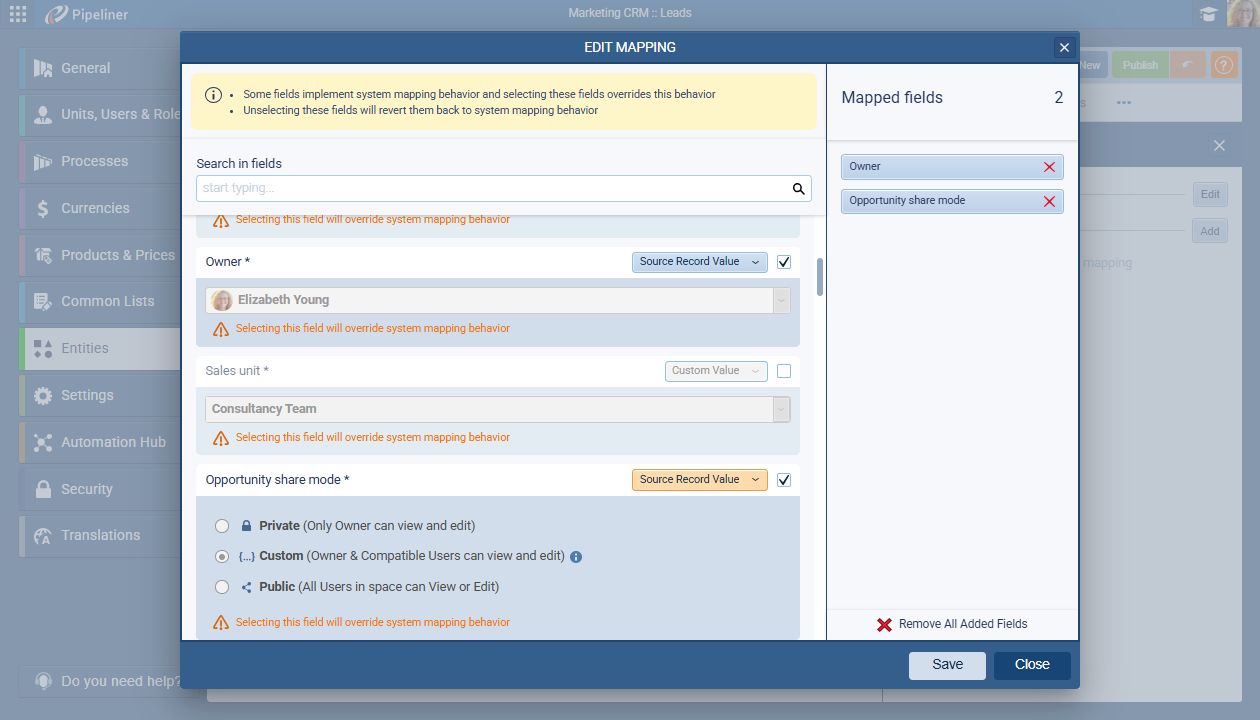
Task: Click Remove All Added Fields
Action: [952, 624]
